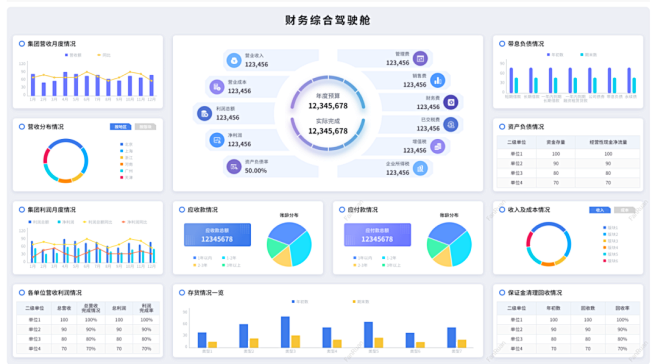Click the 财务综合驾驶舱 dashboard title

[x=328, y=20]
